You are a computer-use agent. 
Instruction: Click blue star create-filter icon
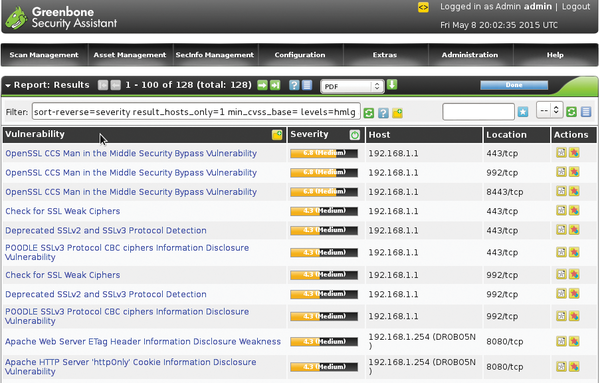click(523, 112)
